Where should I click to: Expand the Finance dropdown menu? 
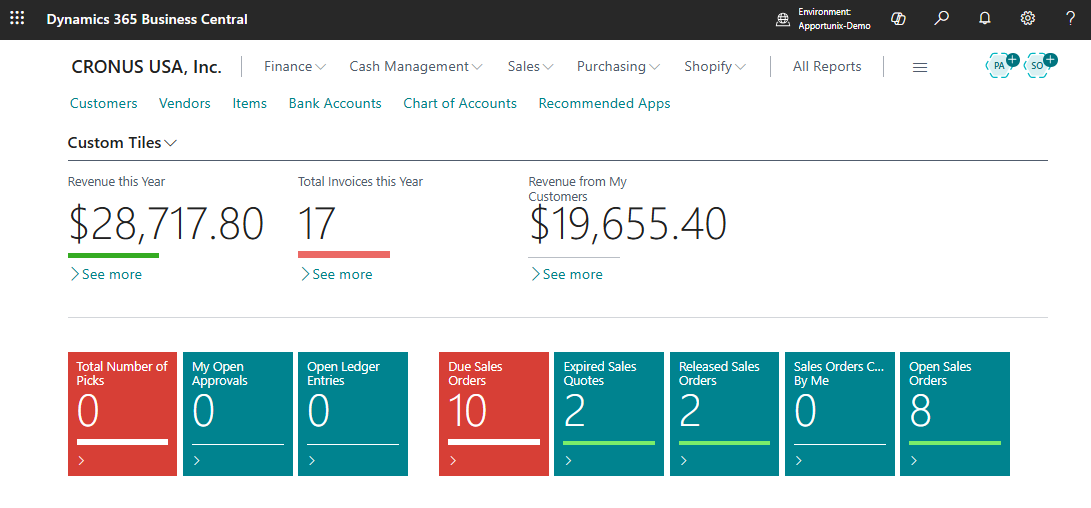[x=294, y=66]
